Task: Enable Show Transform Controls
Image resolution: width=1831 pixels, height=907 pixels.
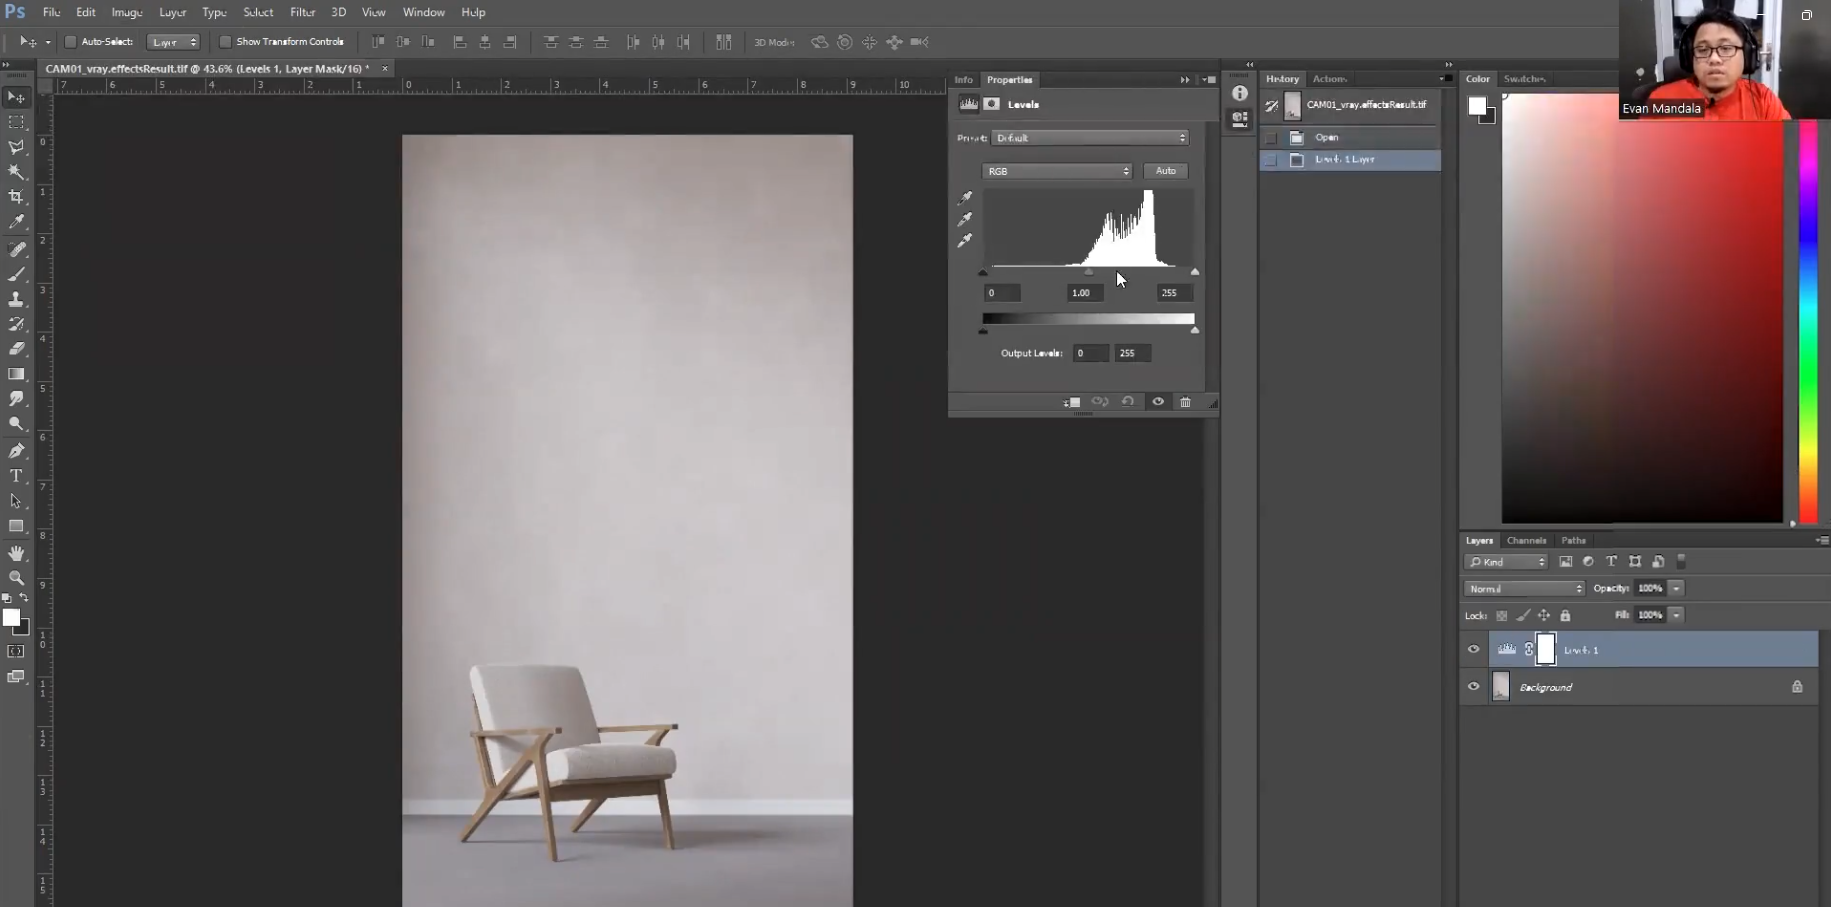Action: pos(225,42)
